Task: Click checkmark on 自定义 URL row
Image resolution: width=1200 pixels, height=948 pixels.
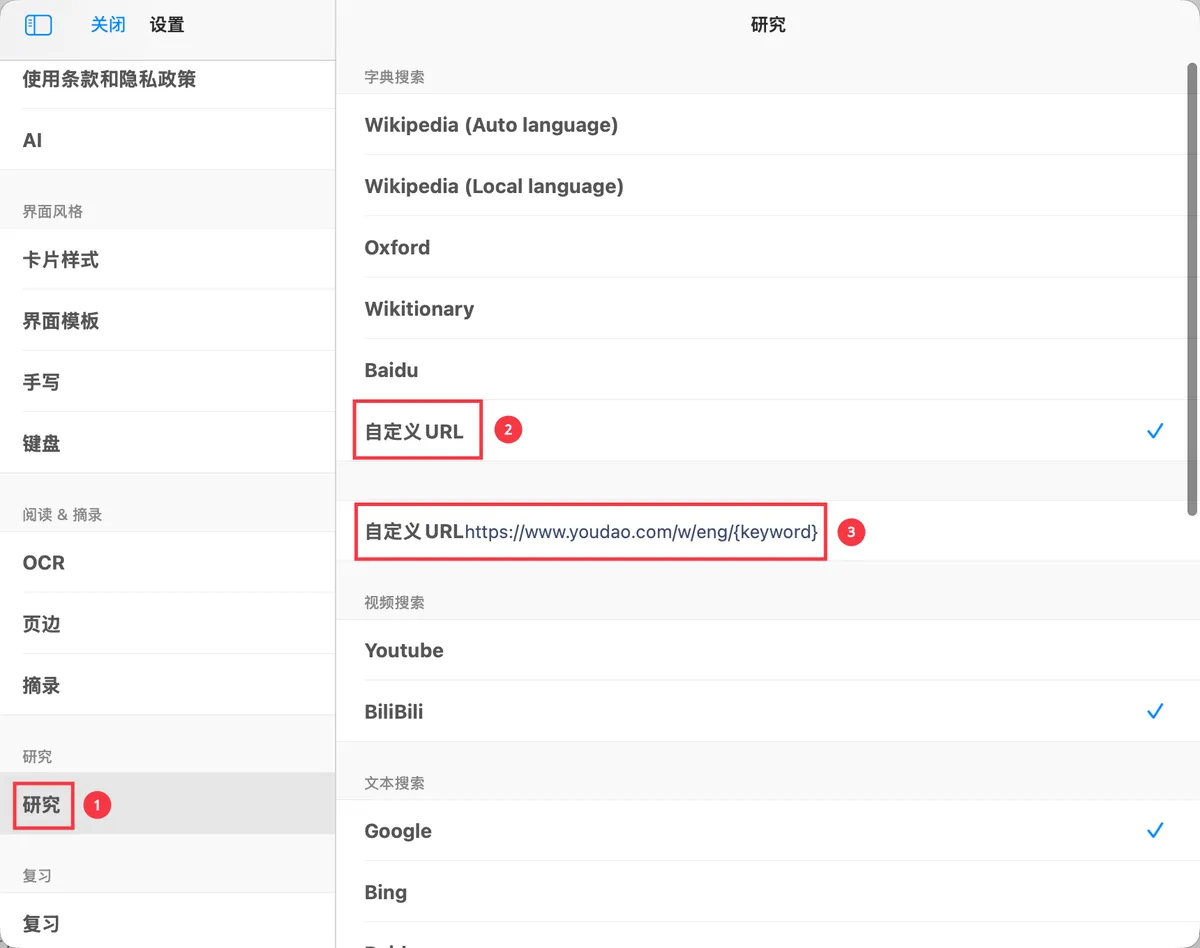Action: 1155,431
